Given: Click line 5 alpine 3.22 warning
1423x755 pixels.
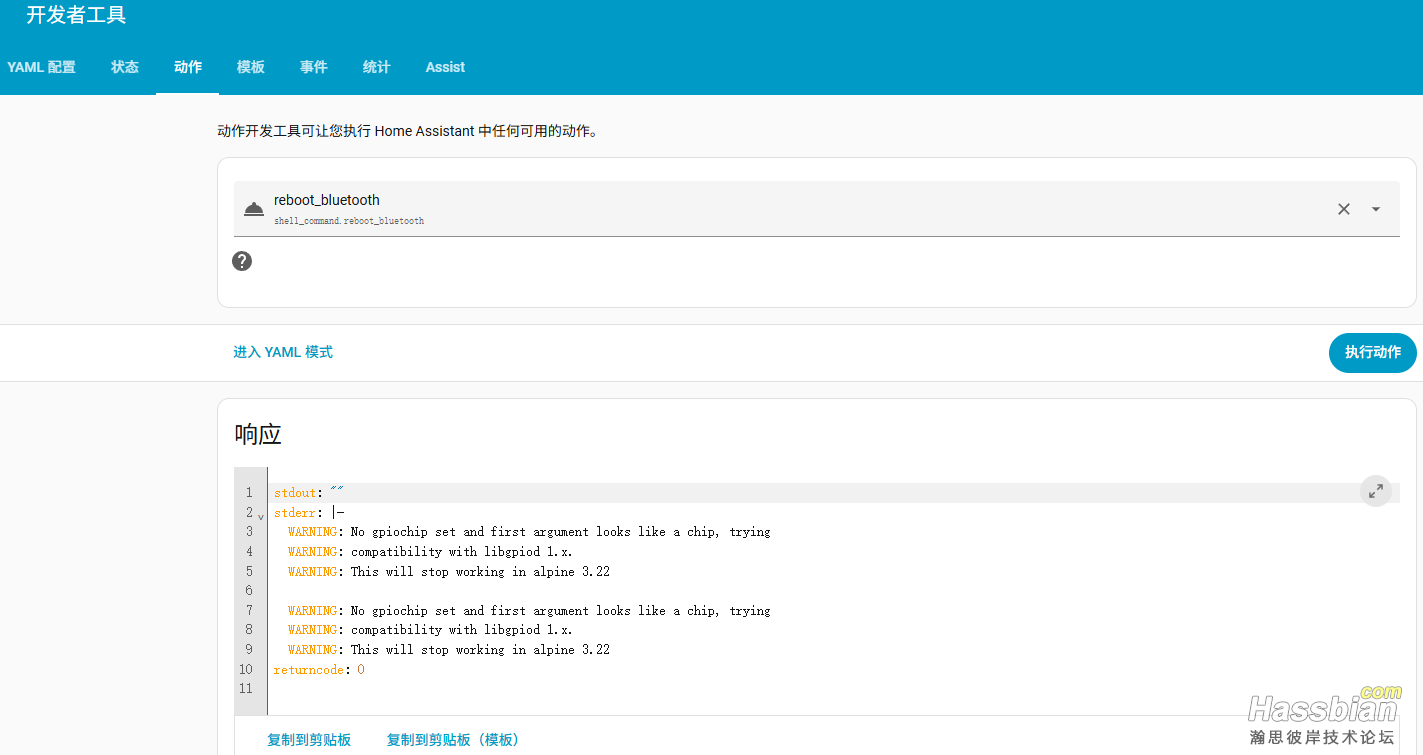Looking at the screenshot, I should pos(449,572).
